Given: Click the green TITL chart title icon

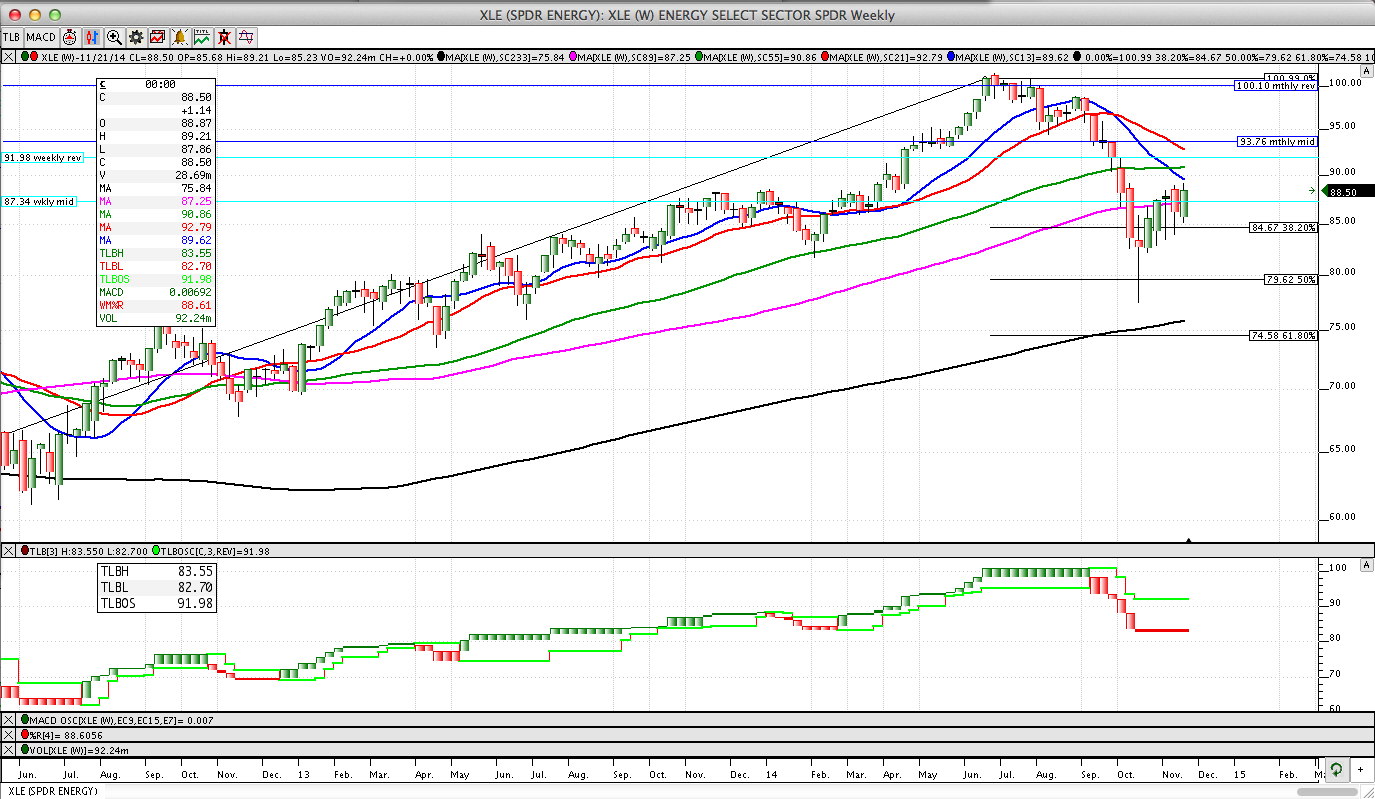Looking at the screenshot, I should click(x=202, y=38).
